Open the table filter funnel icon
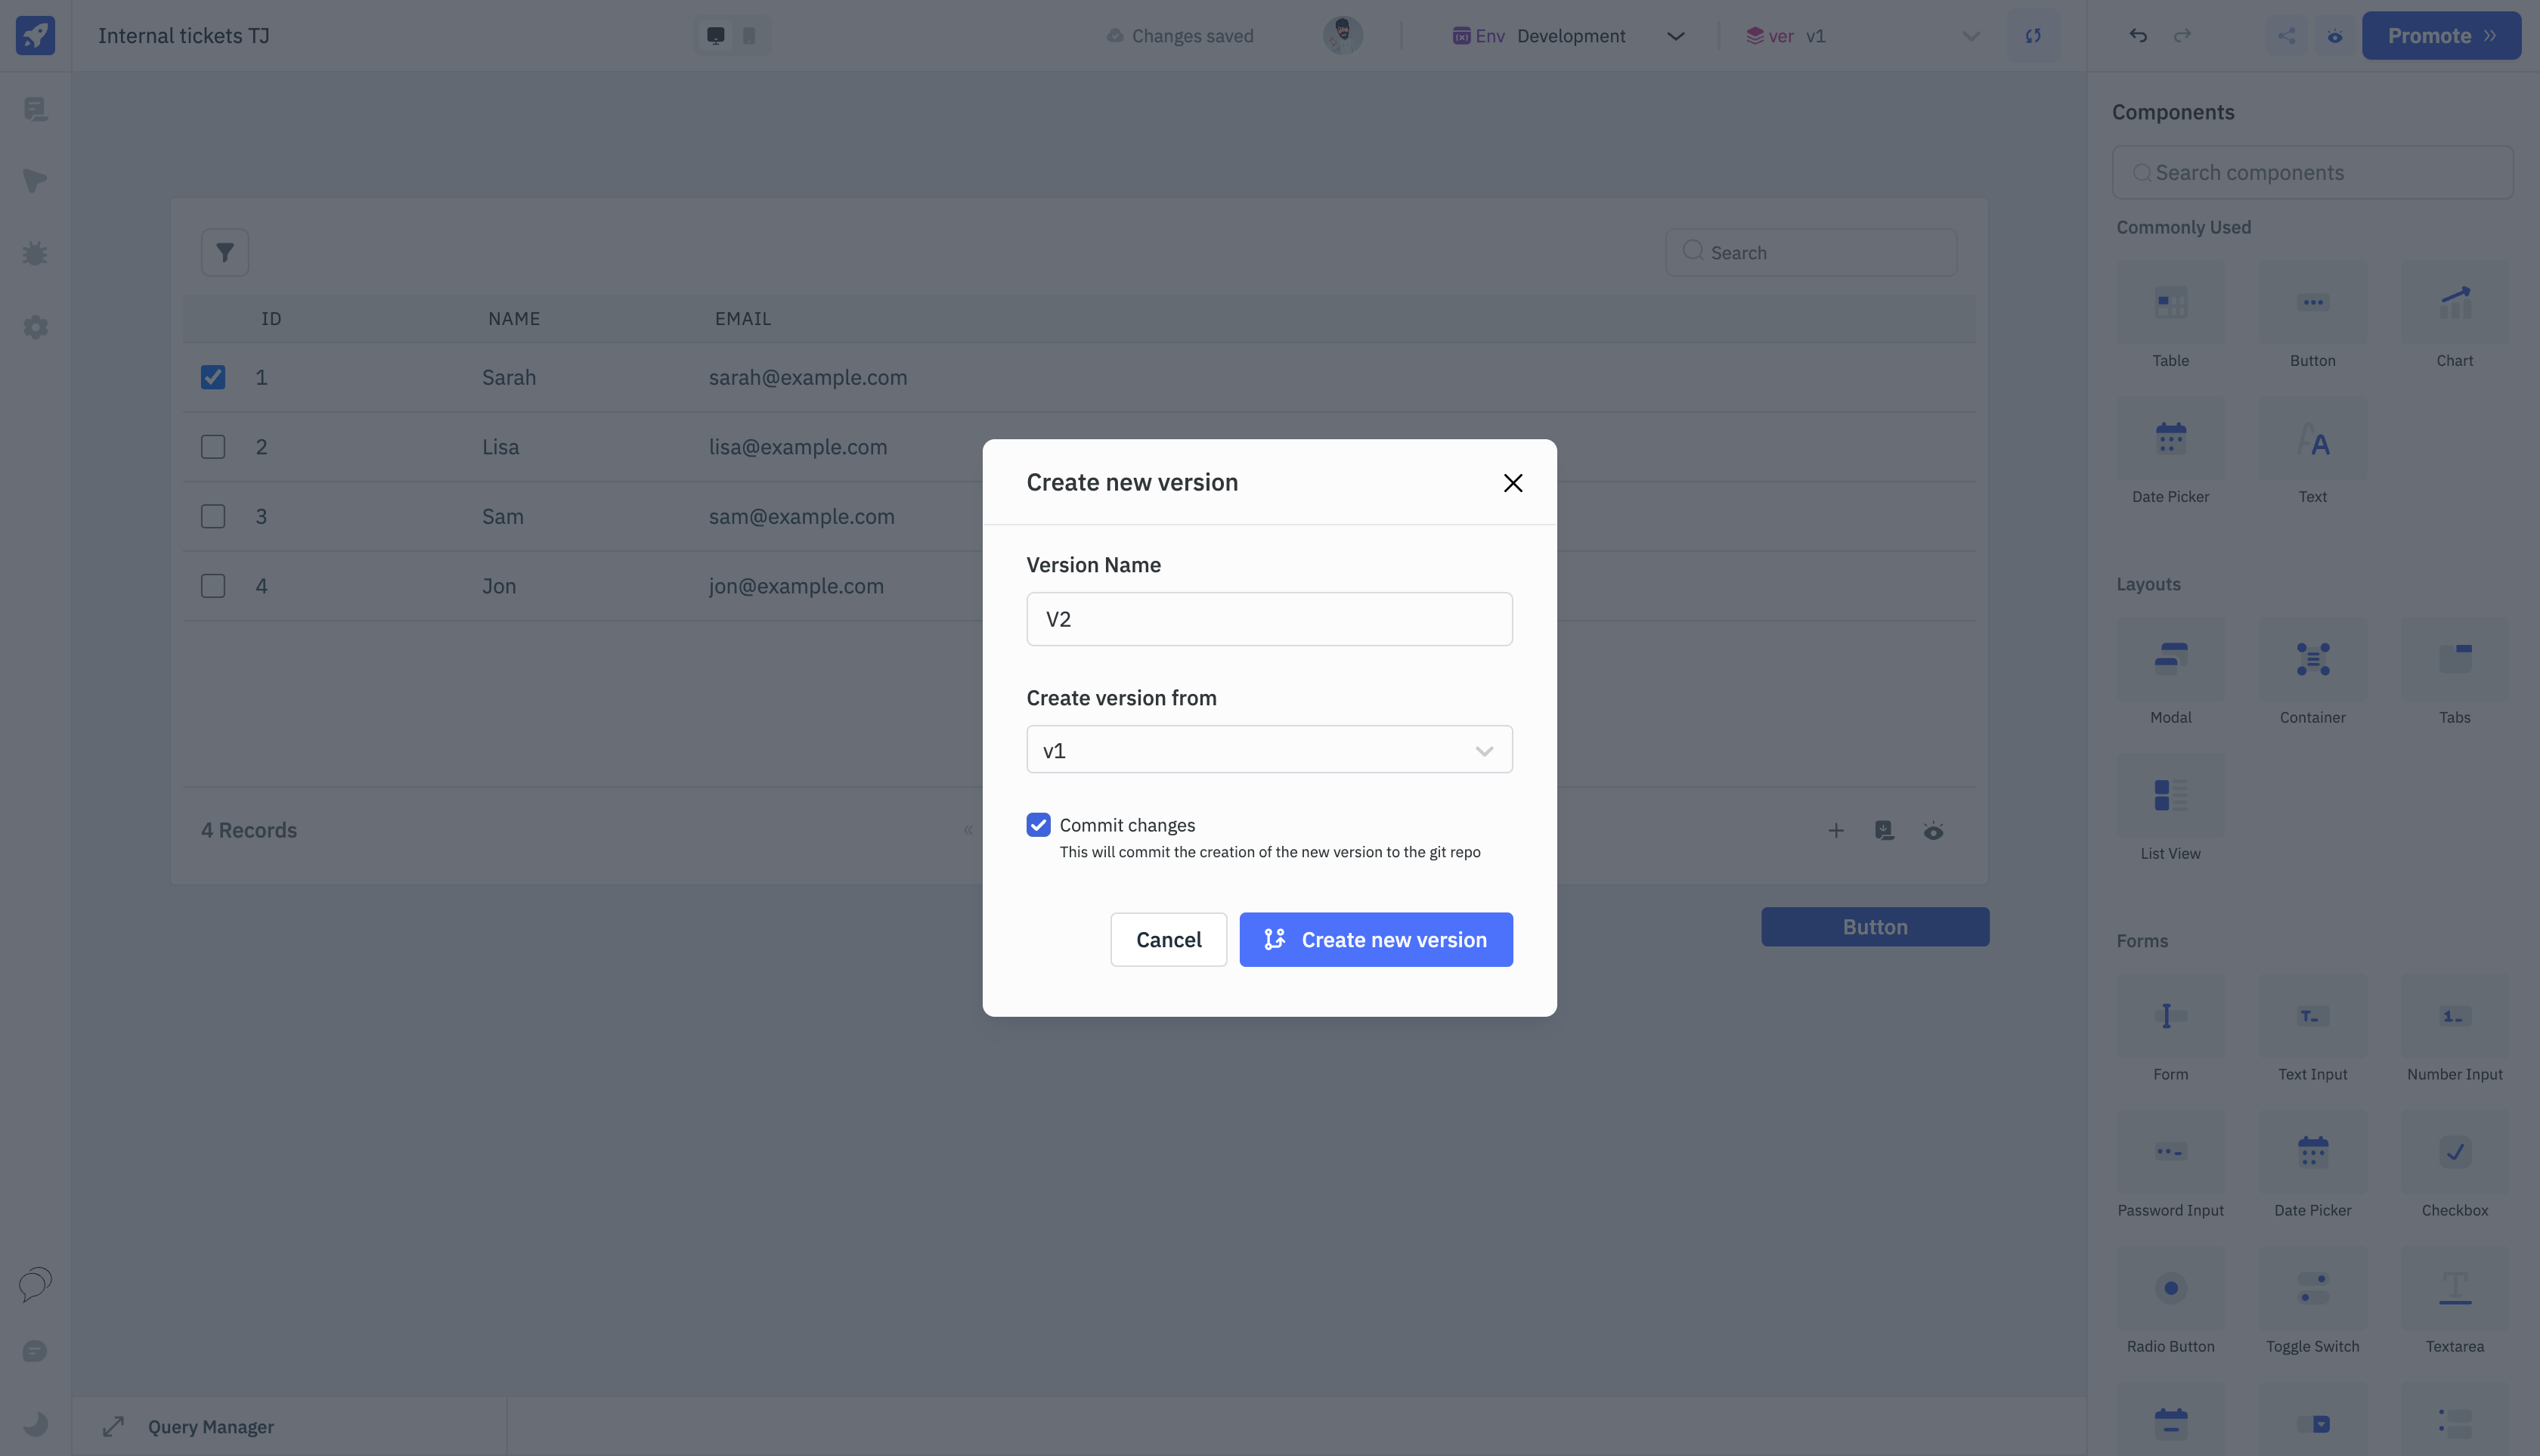Image resolution: width=2540 pixels, height=1456 pixels. point(225,253)
